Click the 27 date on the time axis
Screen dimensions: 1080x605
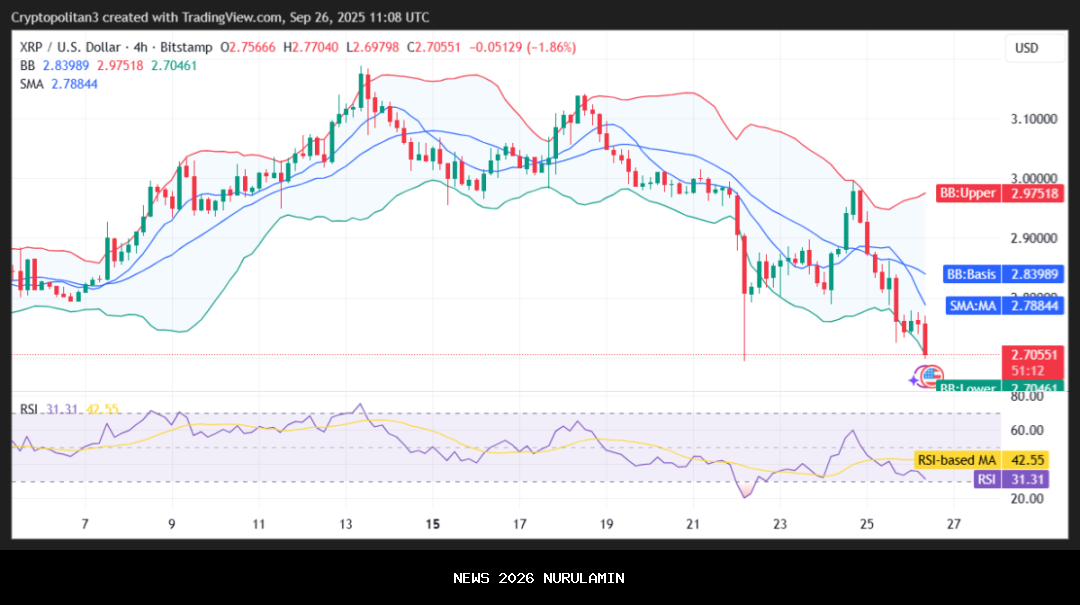953,524
